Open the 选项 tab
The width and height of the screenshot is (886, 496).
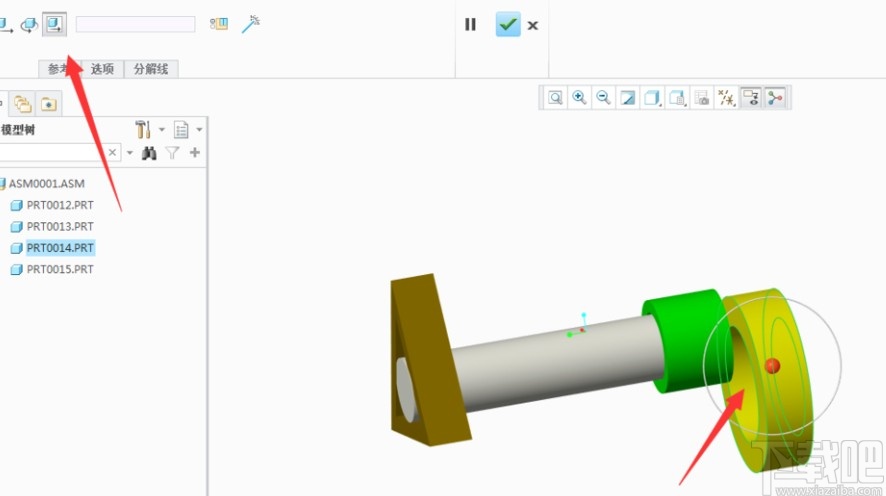[102, 69]
